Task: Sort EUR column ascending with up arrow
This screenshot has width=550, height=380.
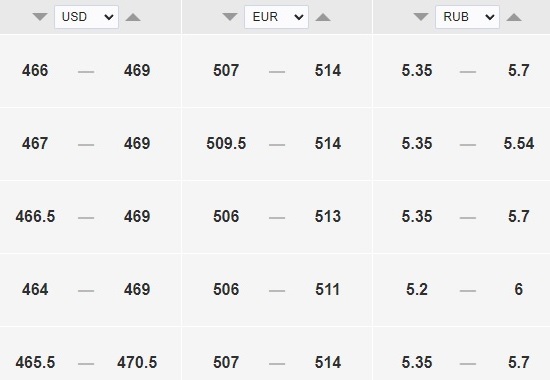Action: [323, 17]
